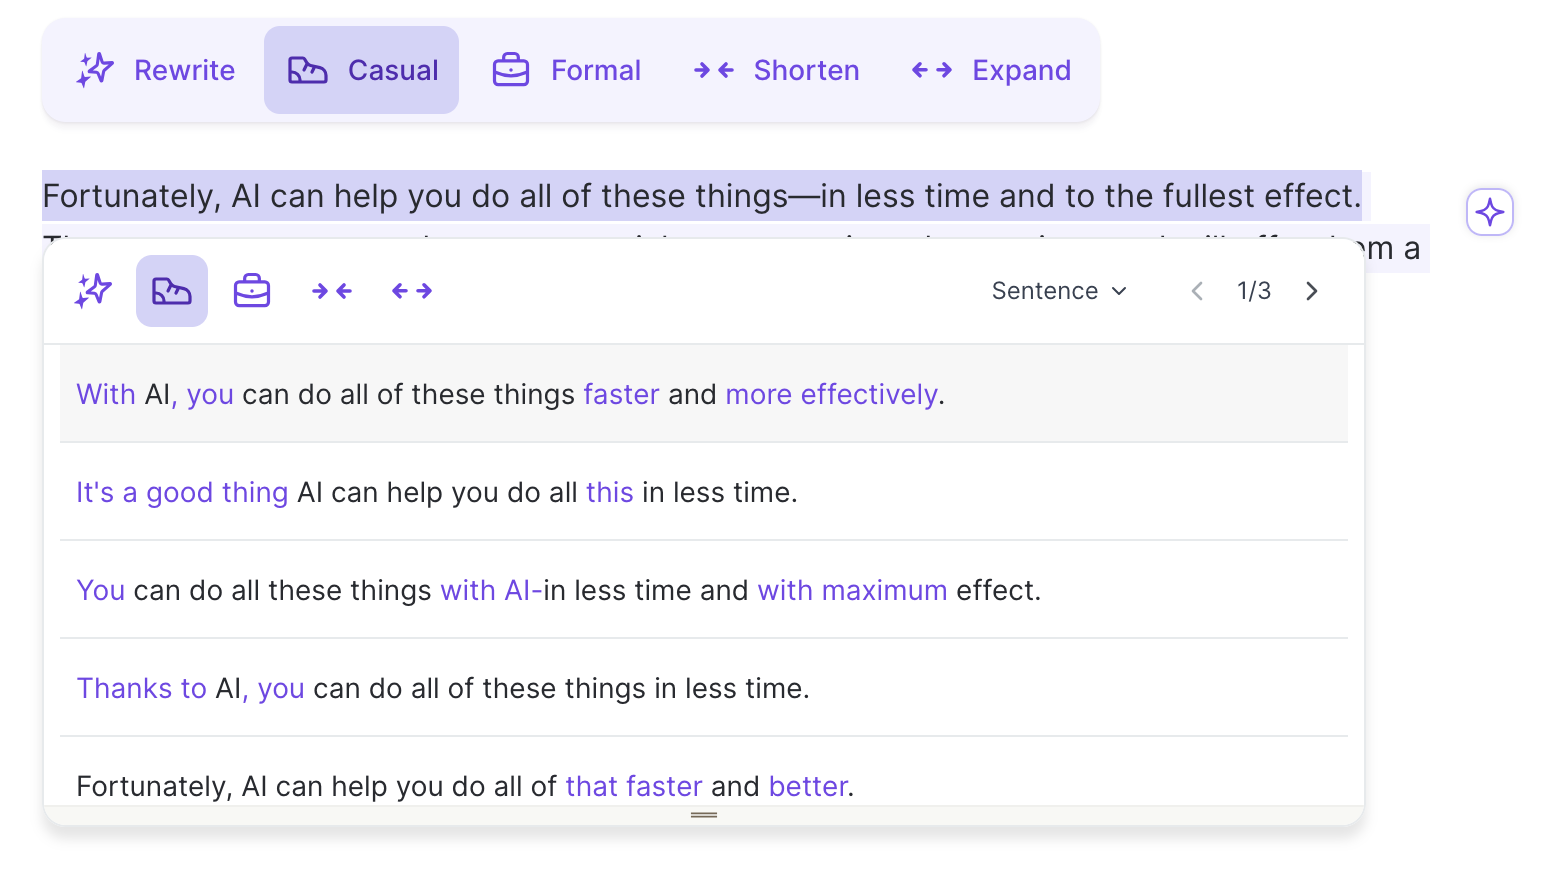This screenshot has height=880, width=1546.
Task: Select the Casual shoe icon in the popup
Action: click(x=172, y=291)
